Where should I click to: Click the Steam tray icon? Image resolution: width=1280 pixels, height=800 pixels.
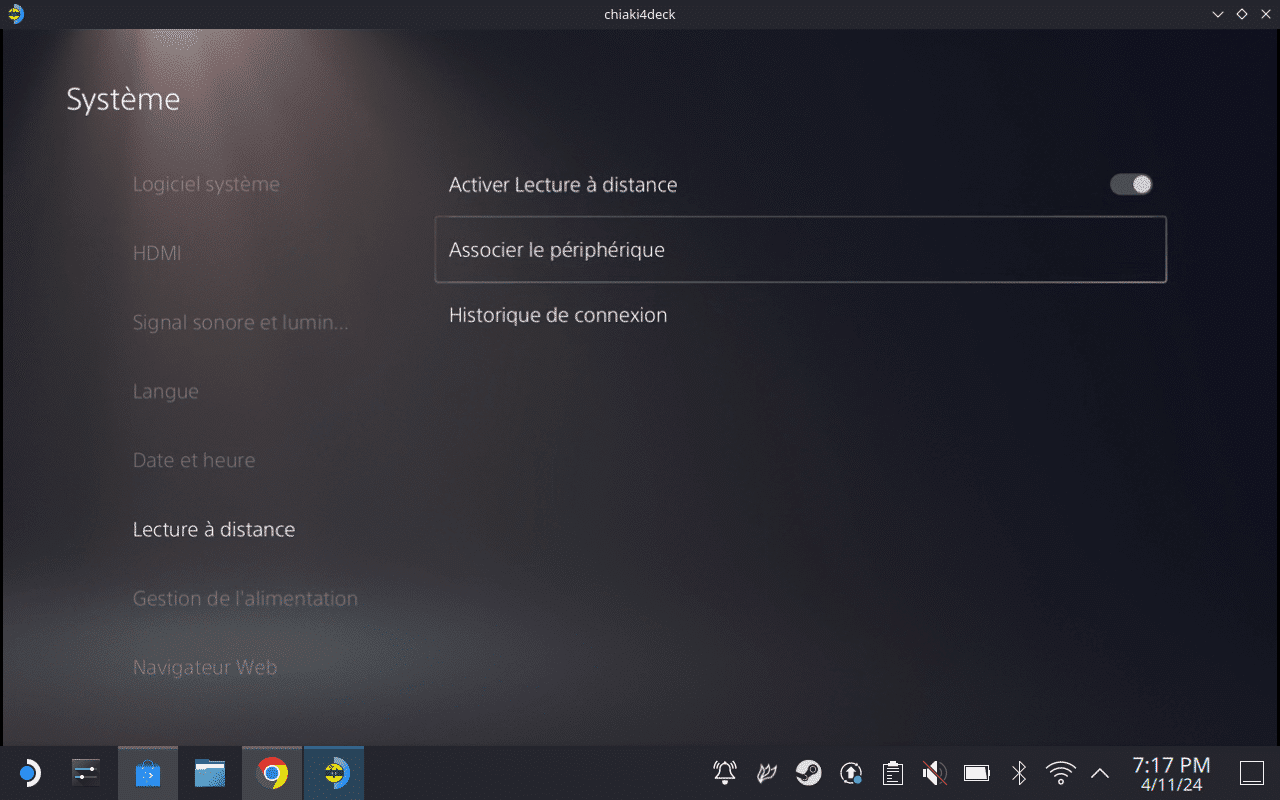808,773
